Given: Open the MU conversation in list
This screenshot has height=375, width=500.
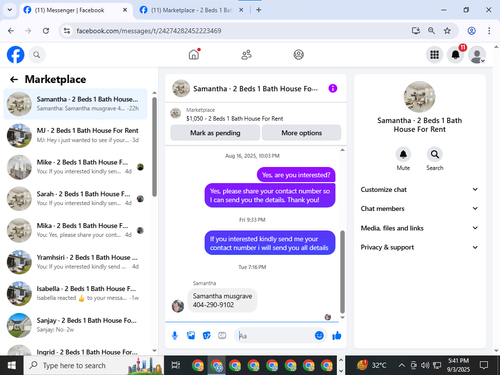Looking at the screenshot, I should pyautogui.click(x=75, y=135).
